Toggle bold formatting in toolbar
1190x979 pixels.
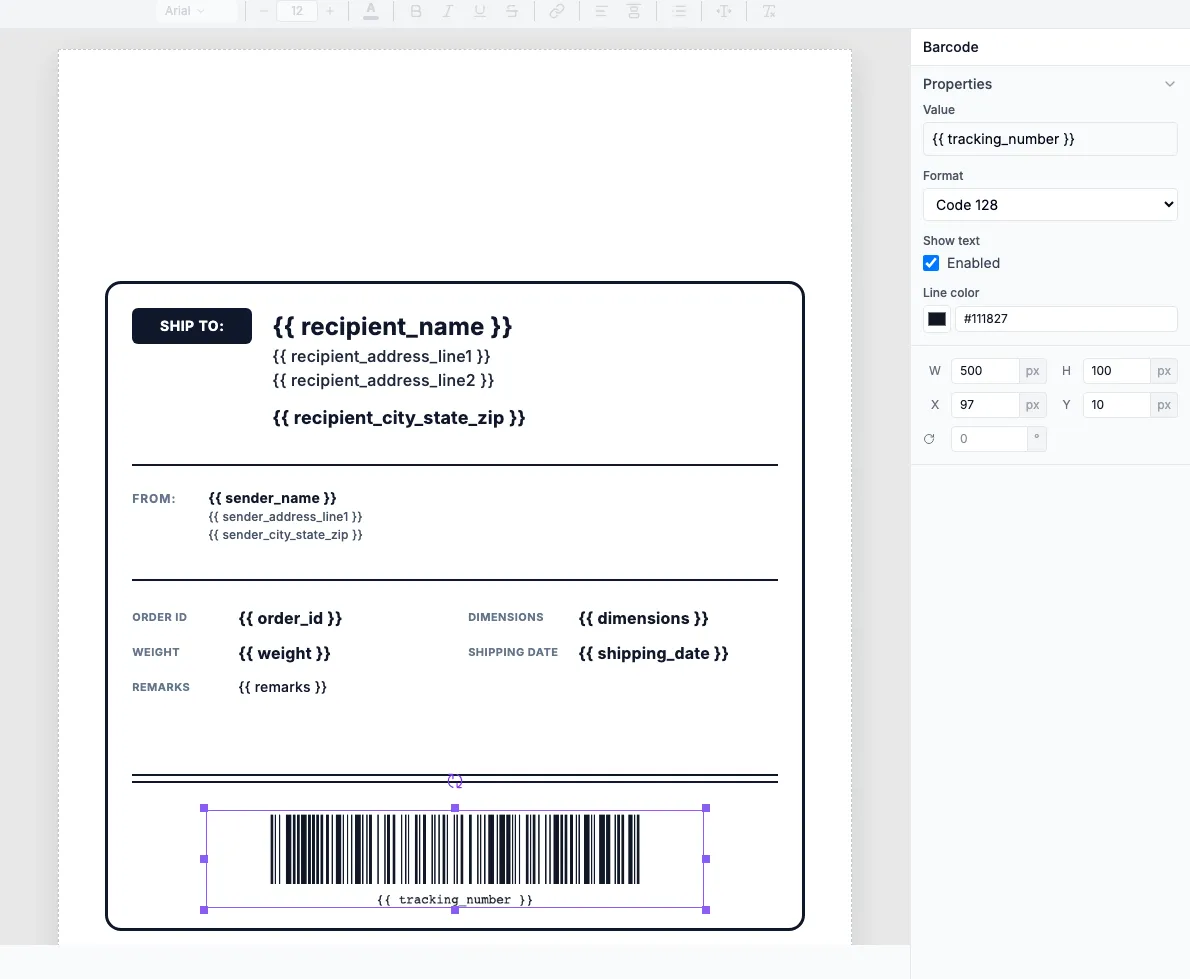(415, 11)
